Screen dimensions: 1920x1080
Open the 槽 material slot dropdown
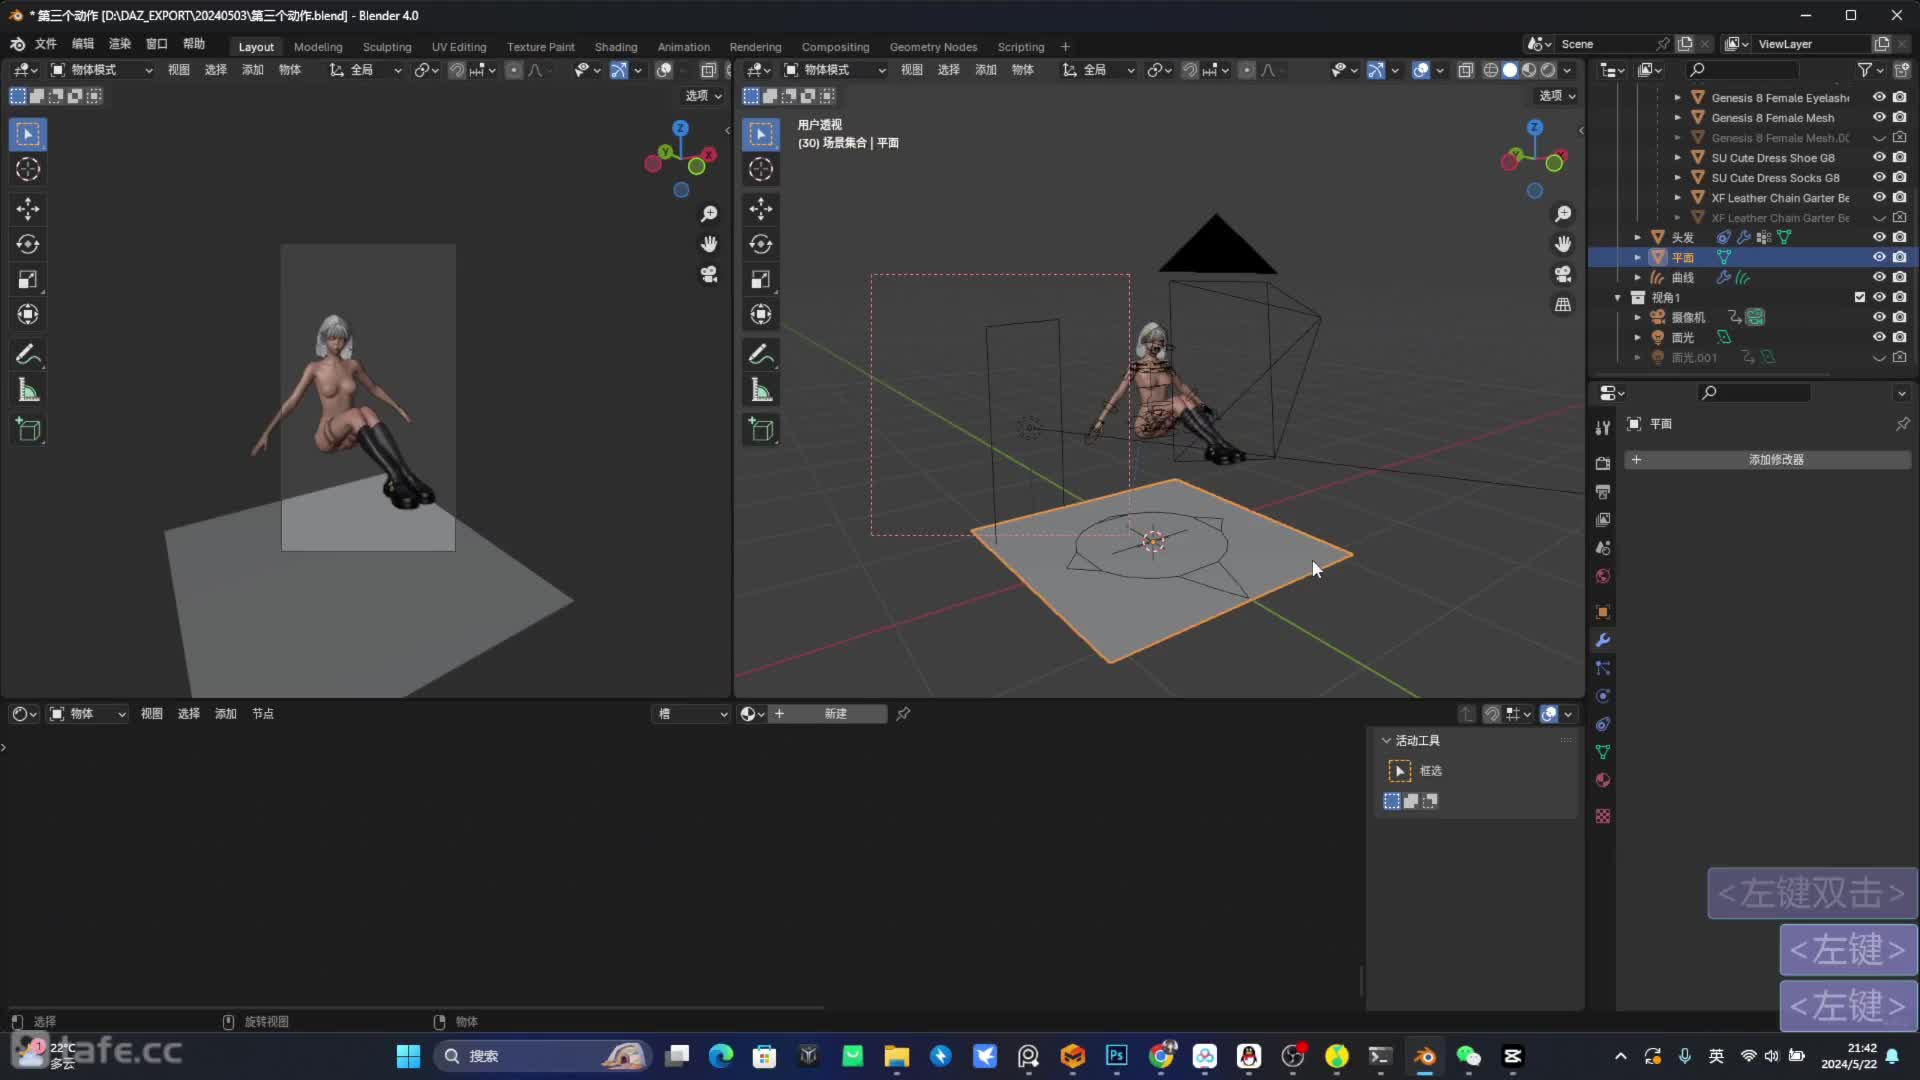click(692, 714)
